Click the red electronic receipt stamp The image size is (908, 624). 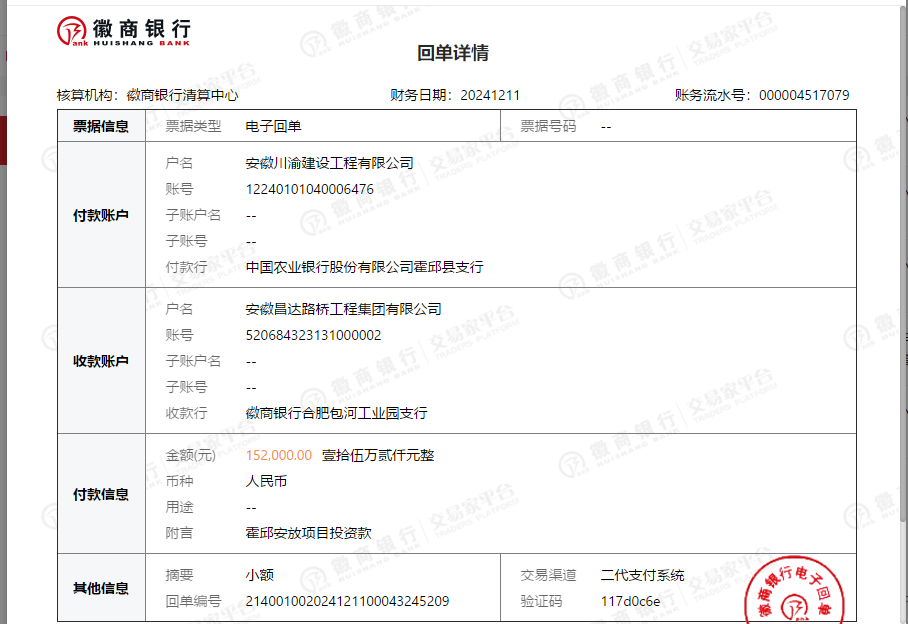[x=793, y=598]
